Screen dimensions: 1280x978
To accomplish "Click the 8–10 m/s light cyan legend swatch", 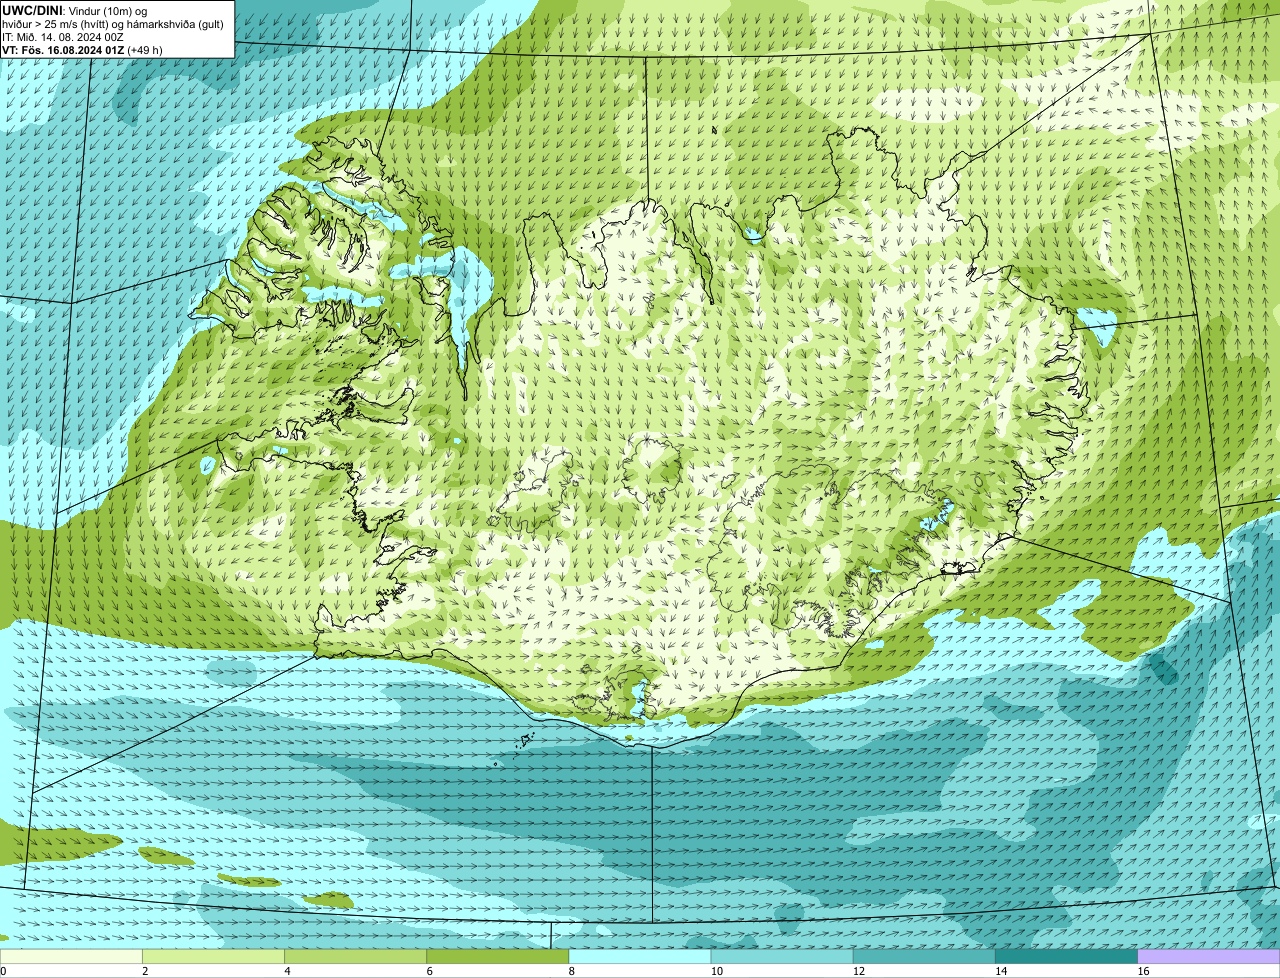I will point(639,957).
